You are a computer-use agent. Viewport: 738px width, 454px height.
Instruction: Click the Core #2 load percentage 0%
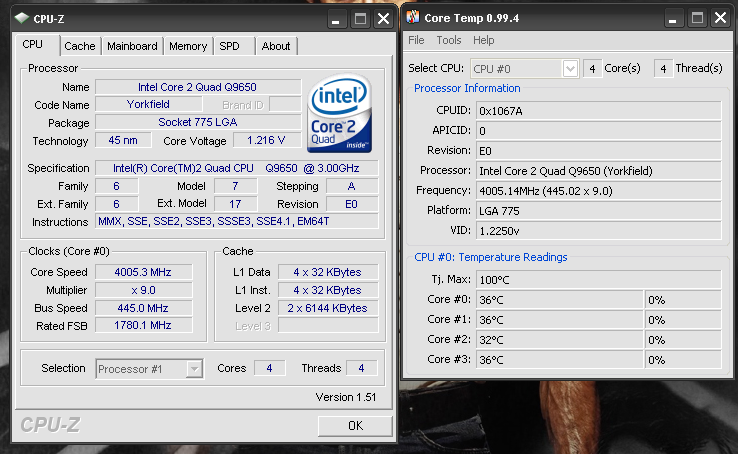click(x=682, y=340)
